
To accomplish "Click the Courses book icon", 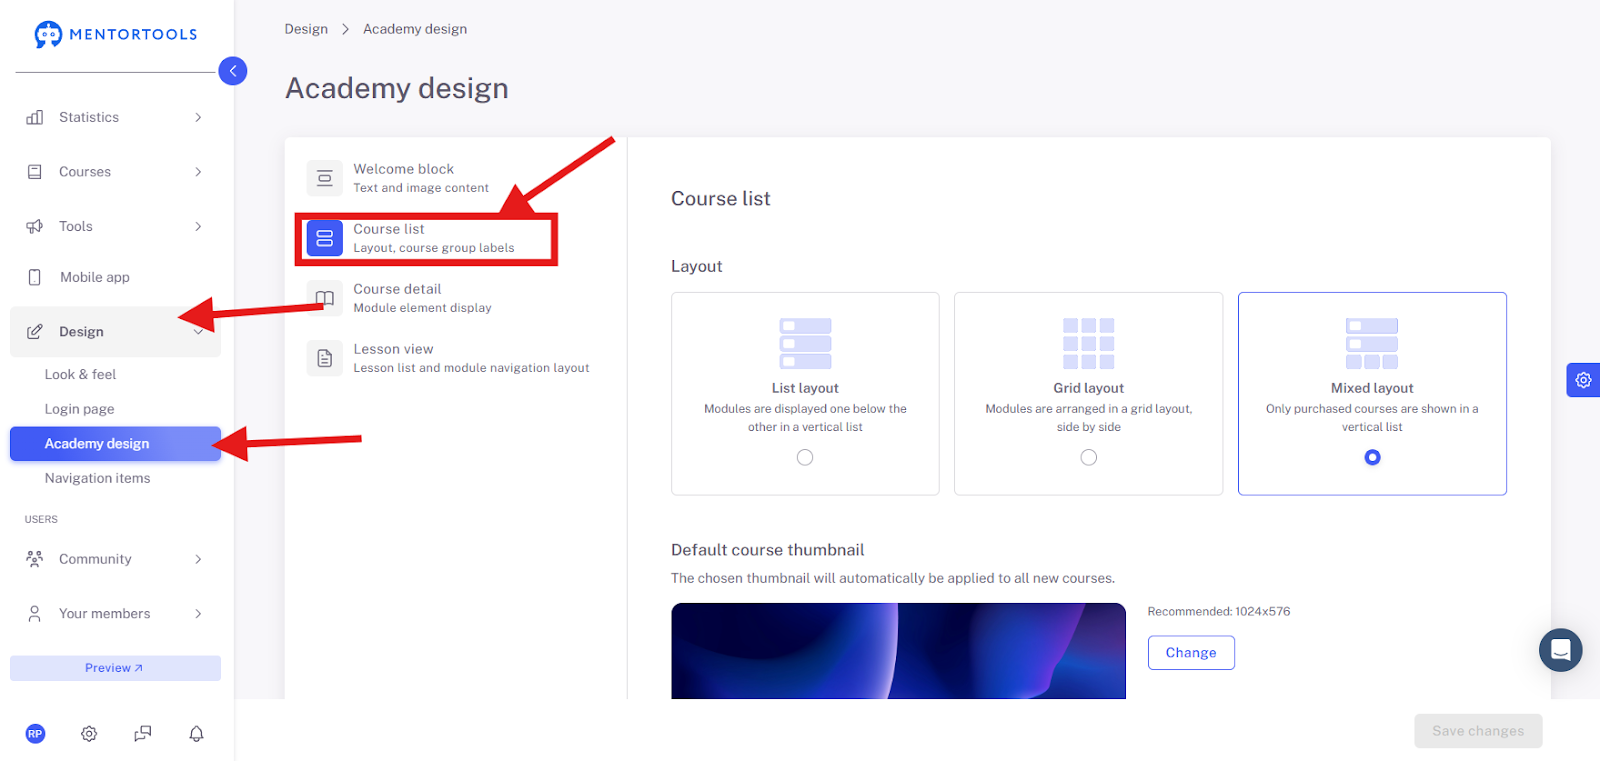I will [35, 172].
